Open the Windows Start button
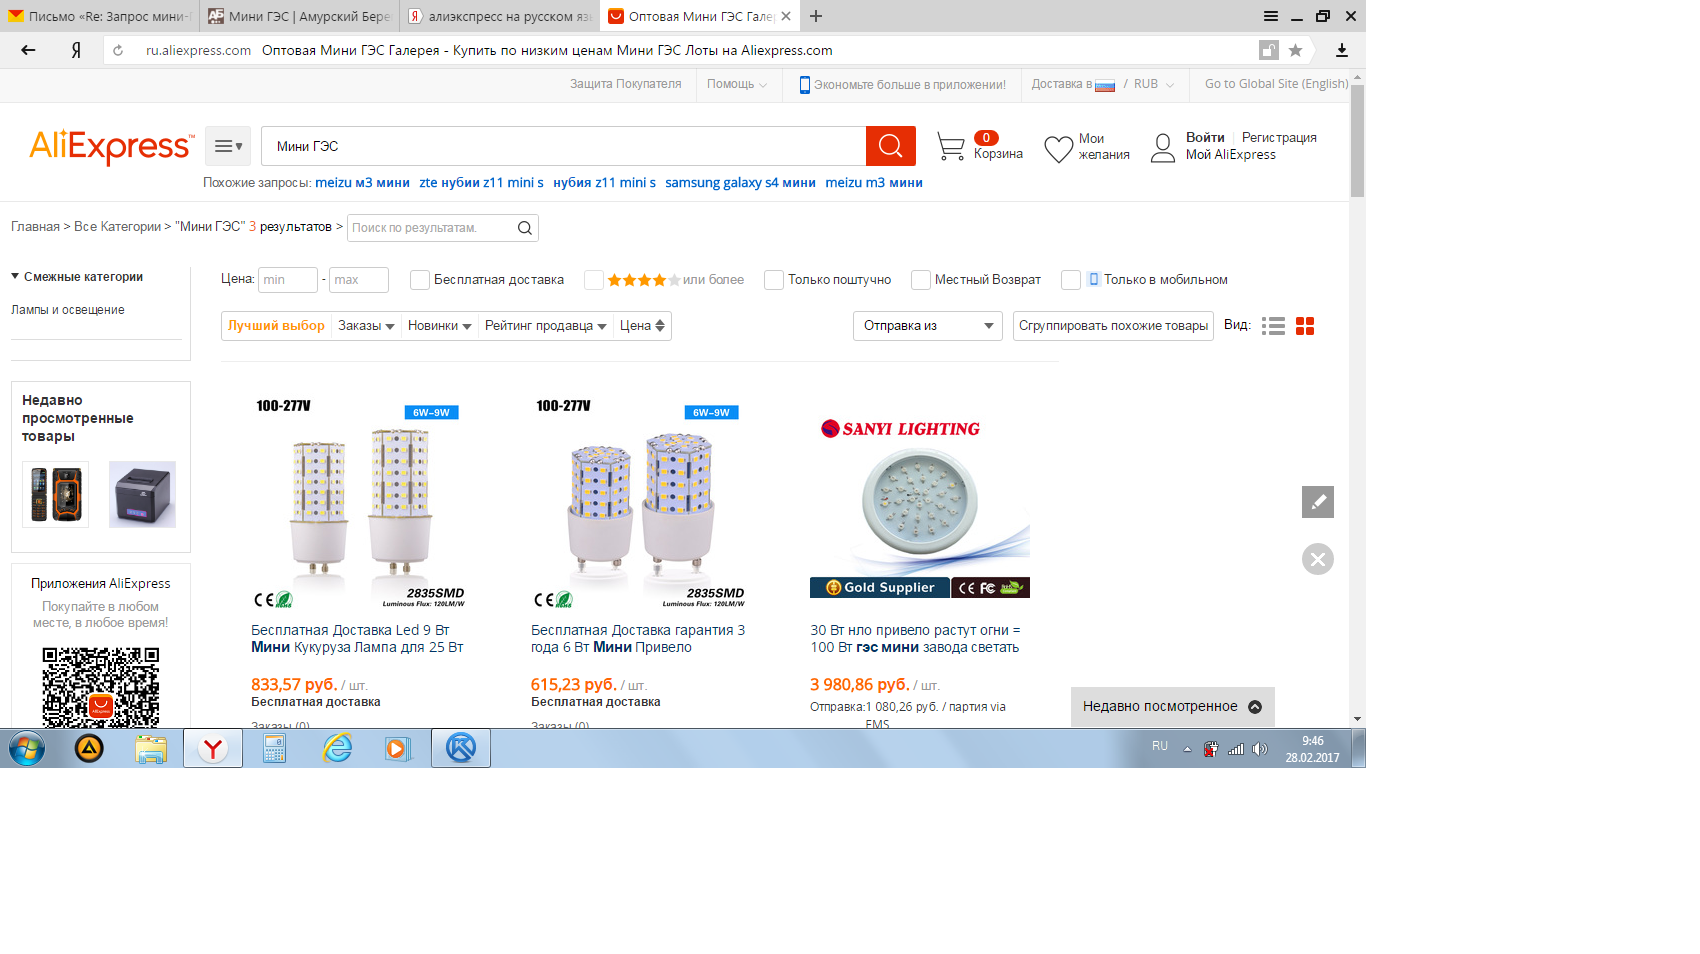The image size is (1700, 954). click(27, 748)
